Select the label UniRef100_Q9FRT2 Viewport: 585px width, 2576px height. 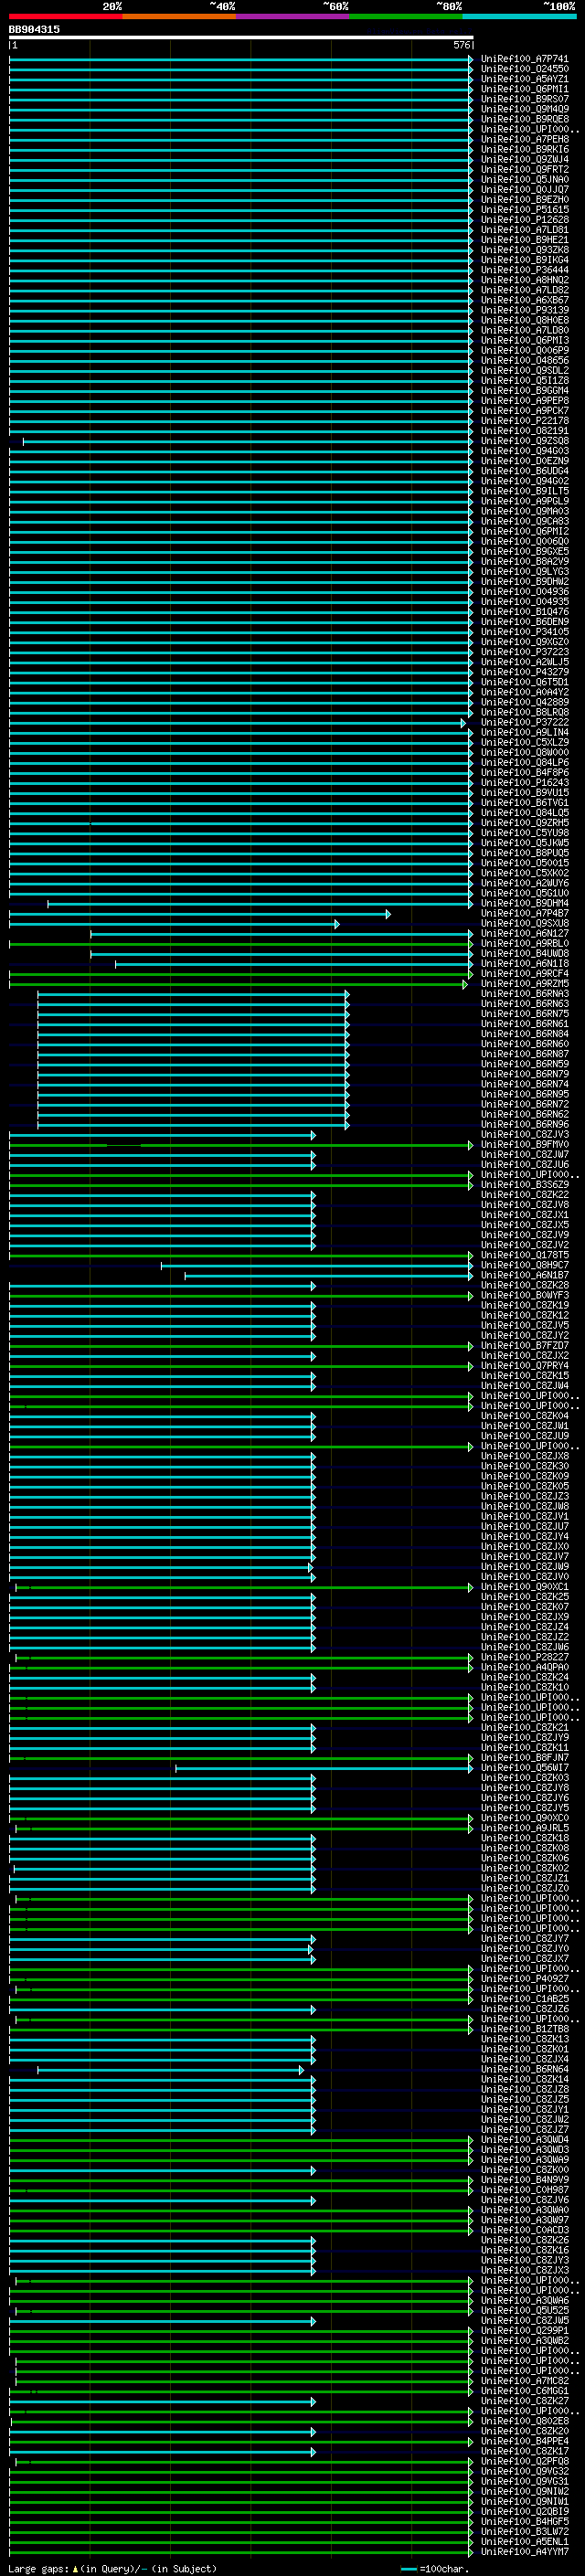525,169
